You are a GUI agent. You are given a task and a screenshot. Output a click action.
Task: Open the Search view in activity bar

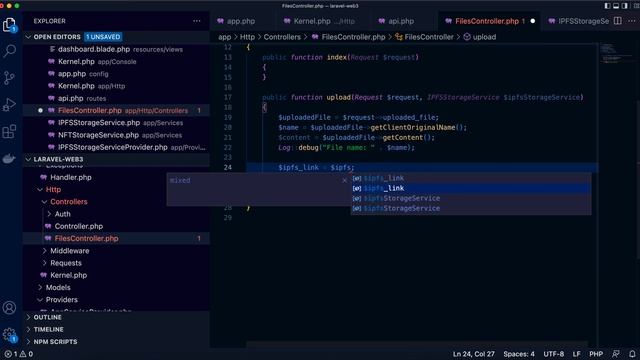[9, 51]
